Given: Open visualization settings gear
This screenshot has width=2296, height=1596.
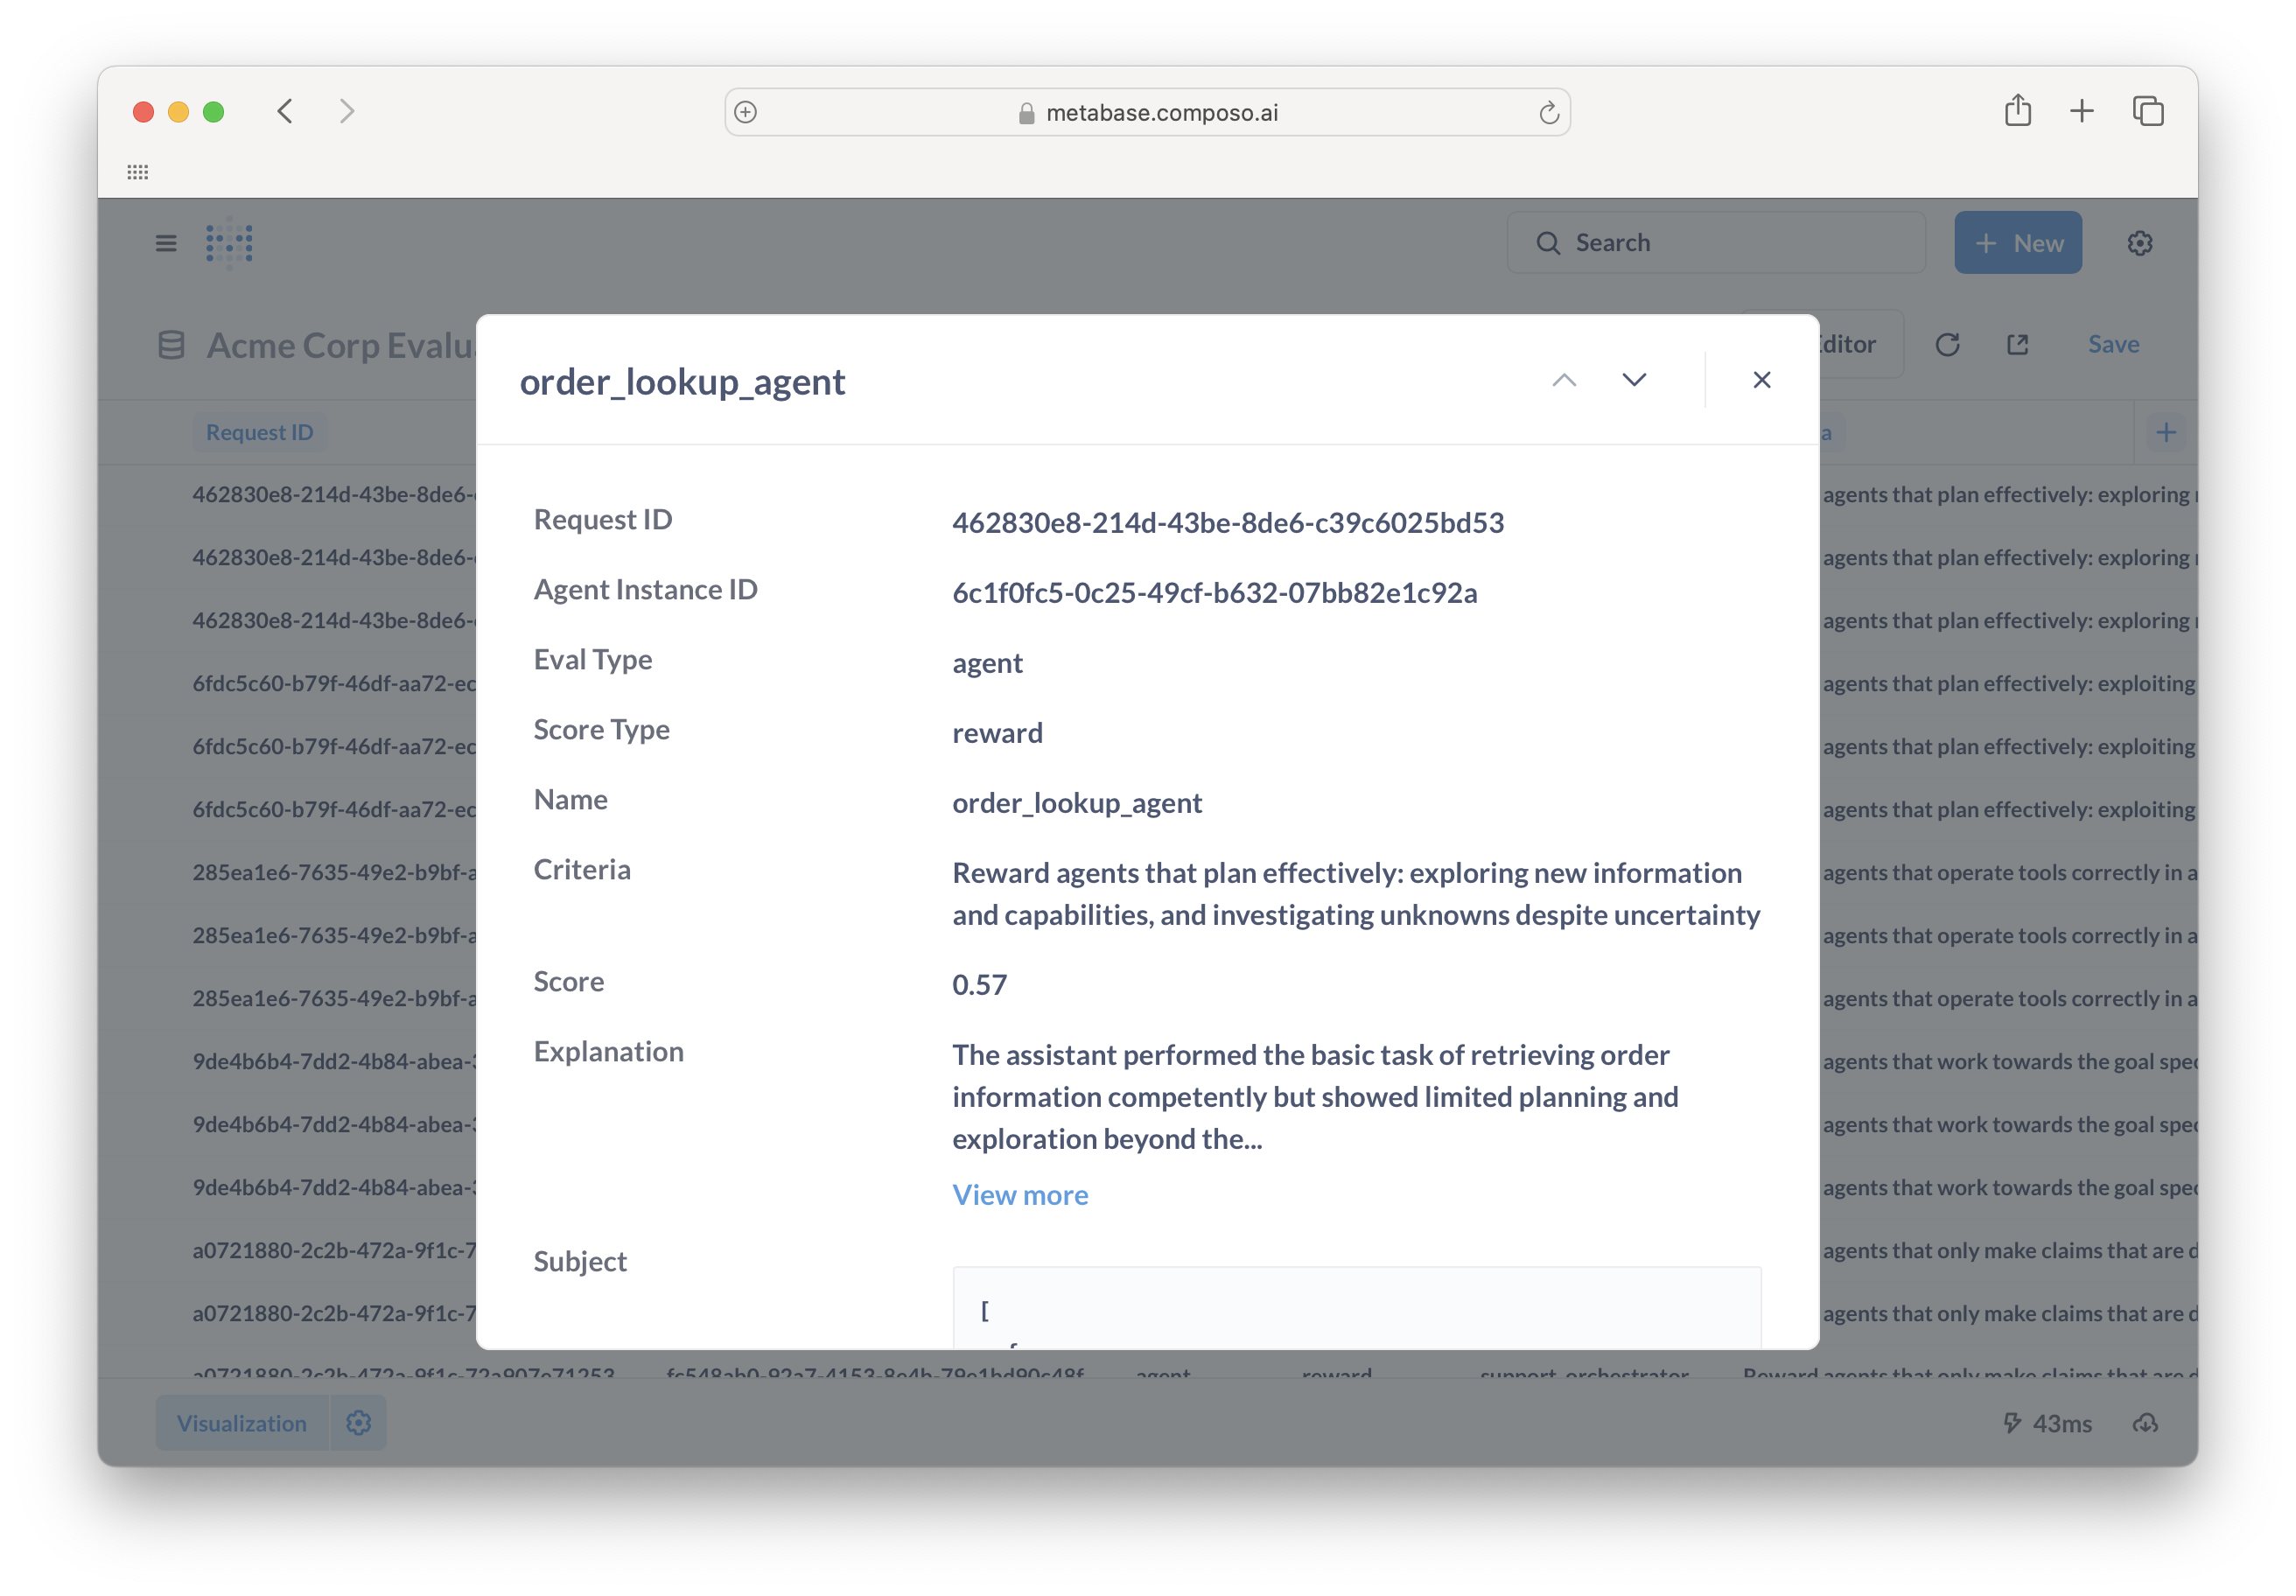Looking at the screenshot, I should (x=358, y=1422).
